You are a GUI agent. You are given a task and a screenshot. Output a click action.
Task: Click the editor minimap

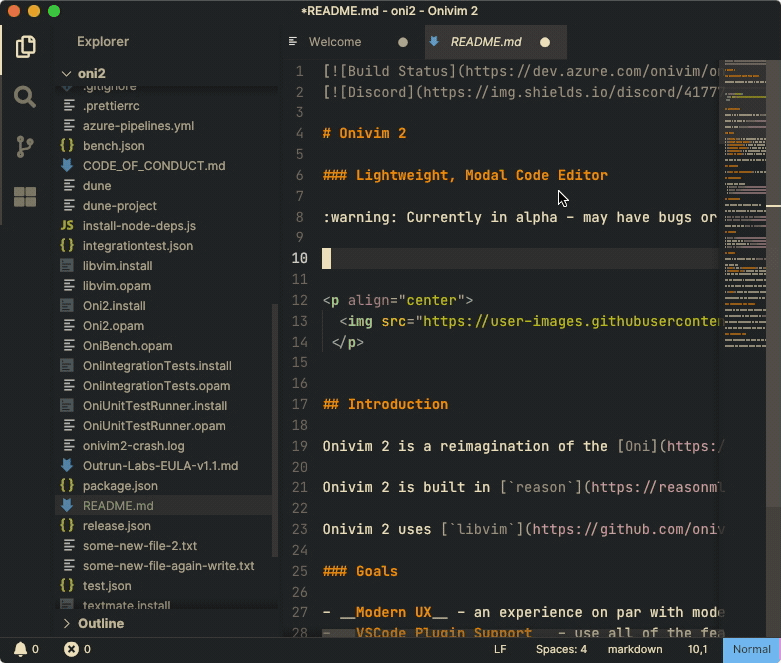tap(745, 204)
